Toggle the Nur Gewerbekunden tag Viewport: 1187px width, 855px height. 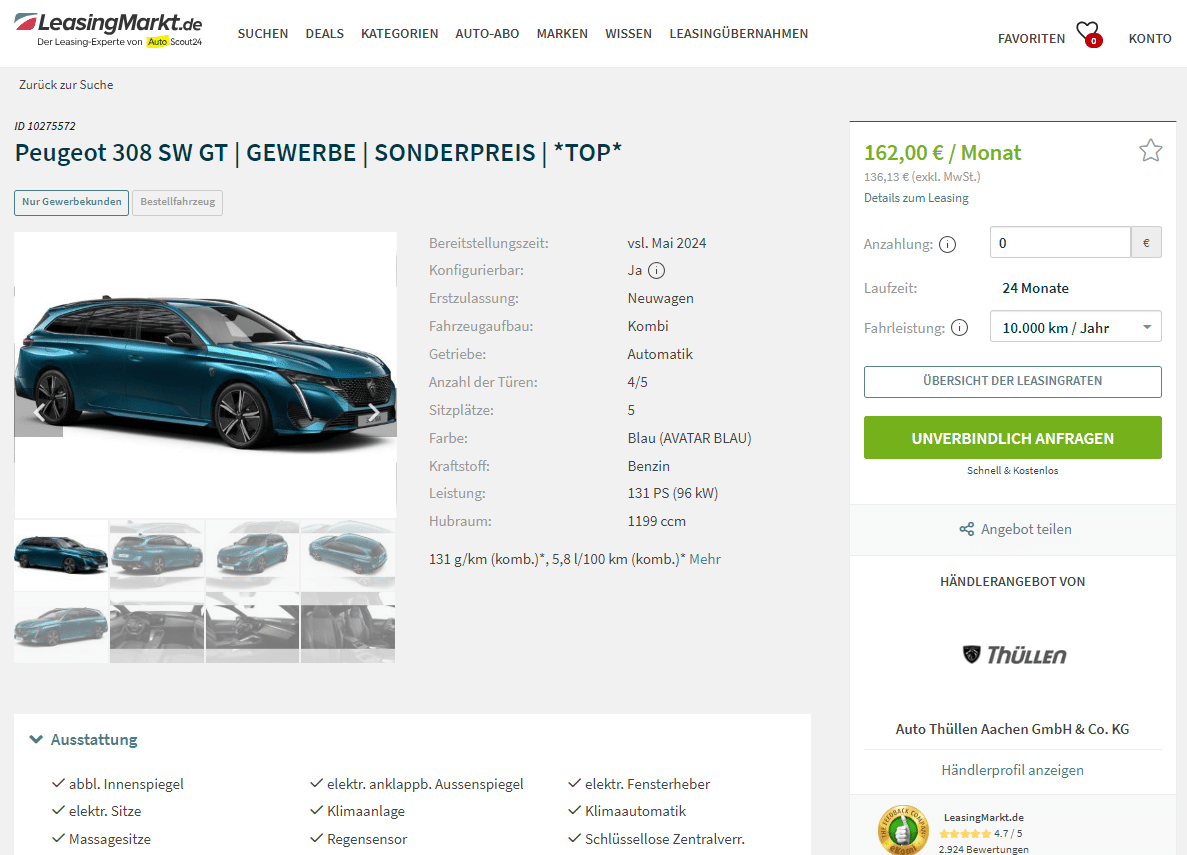72,202
